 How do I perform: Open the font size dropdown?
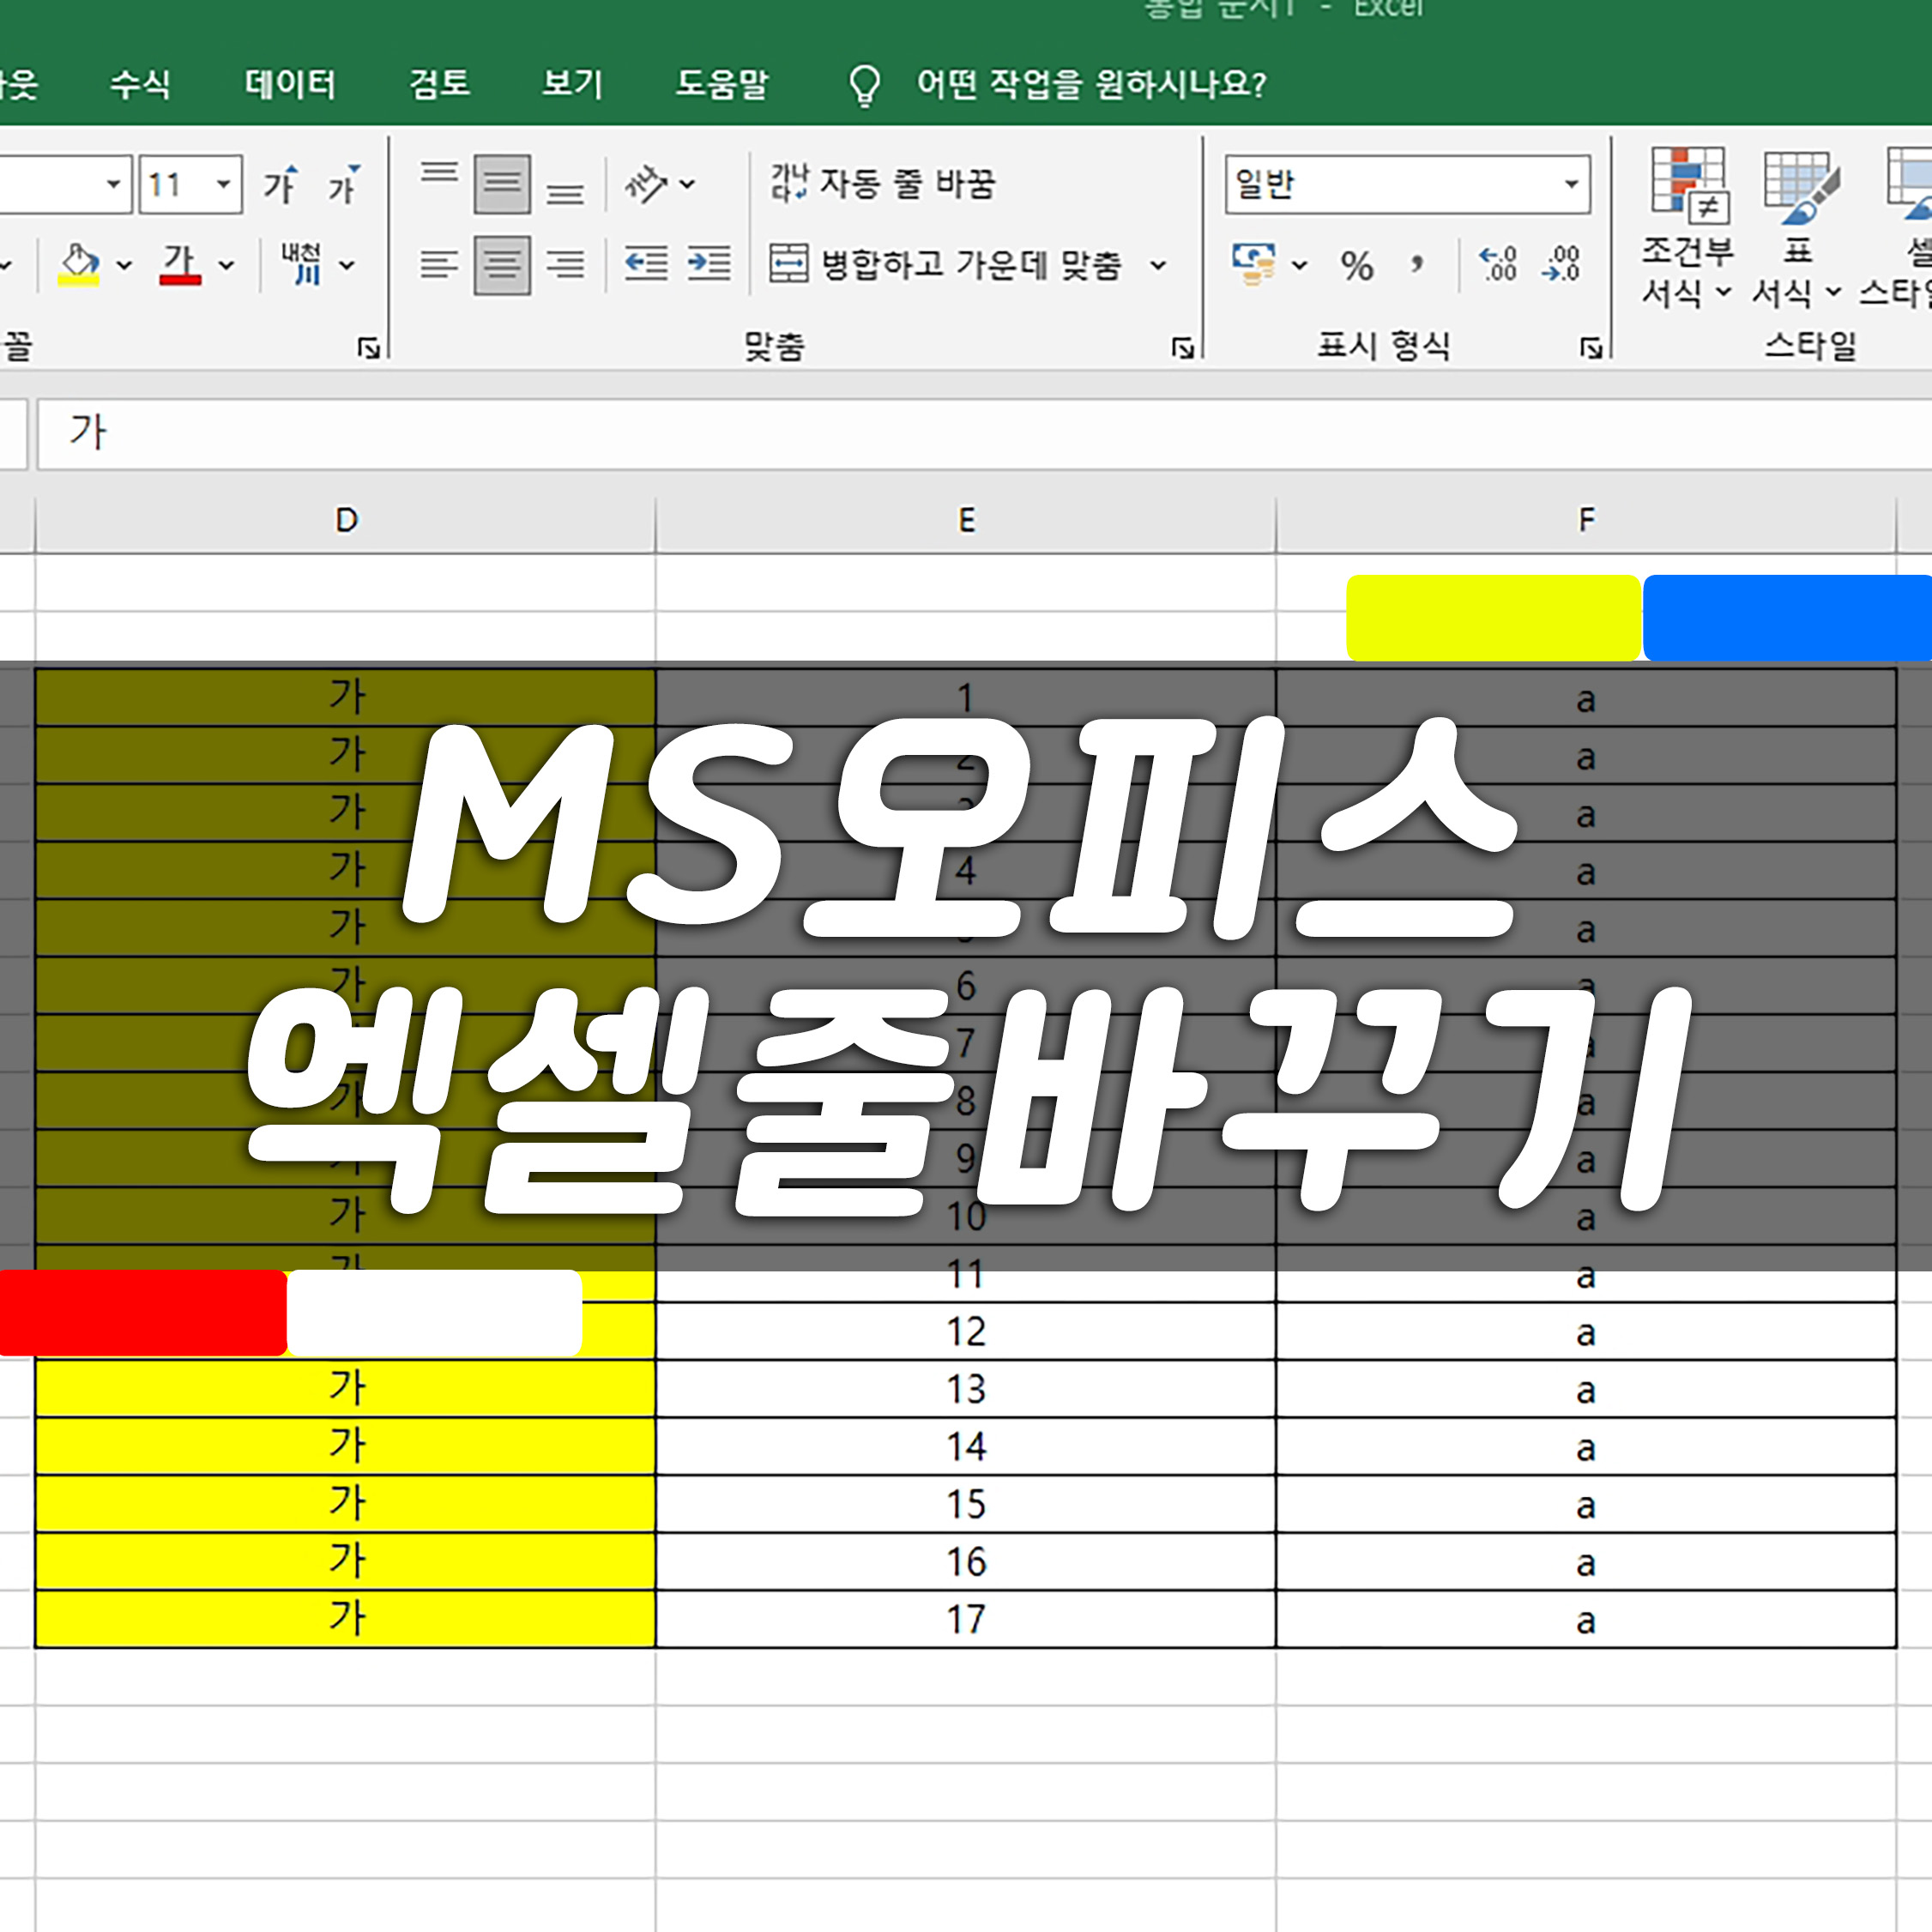(x=224, y=184)
